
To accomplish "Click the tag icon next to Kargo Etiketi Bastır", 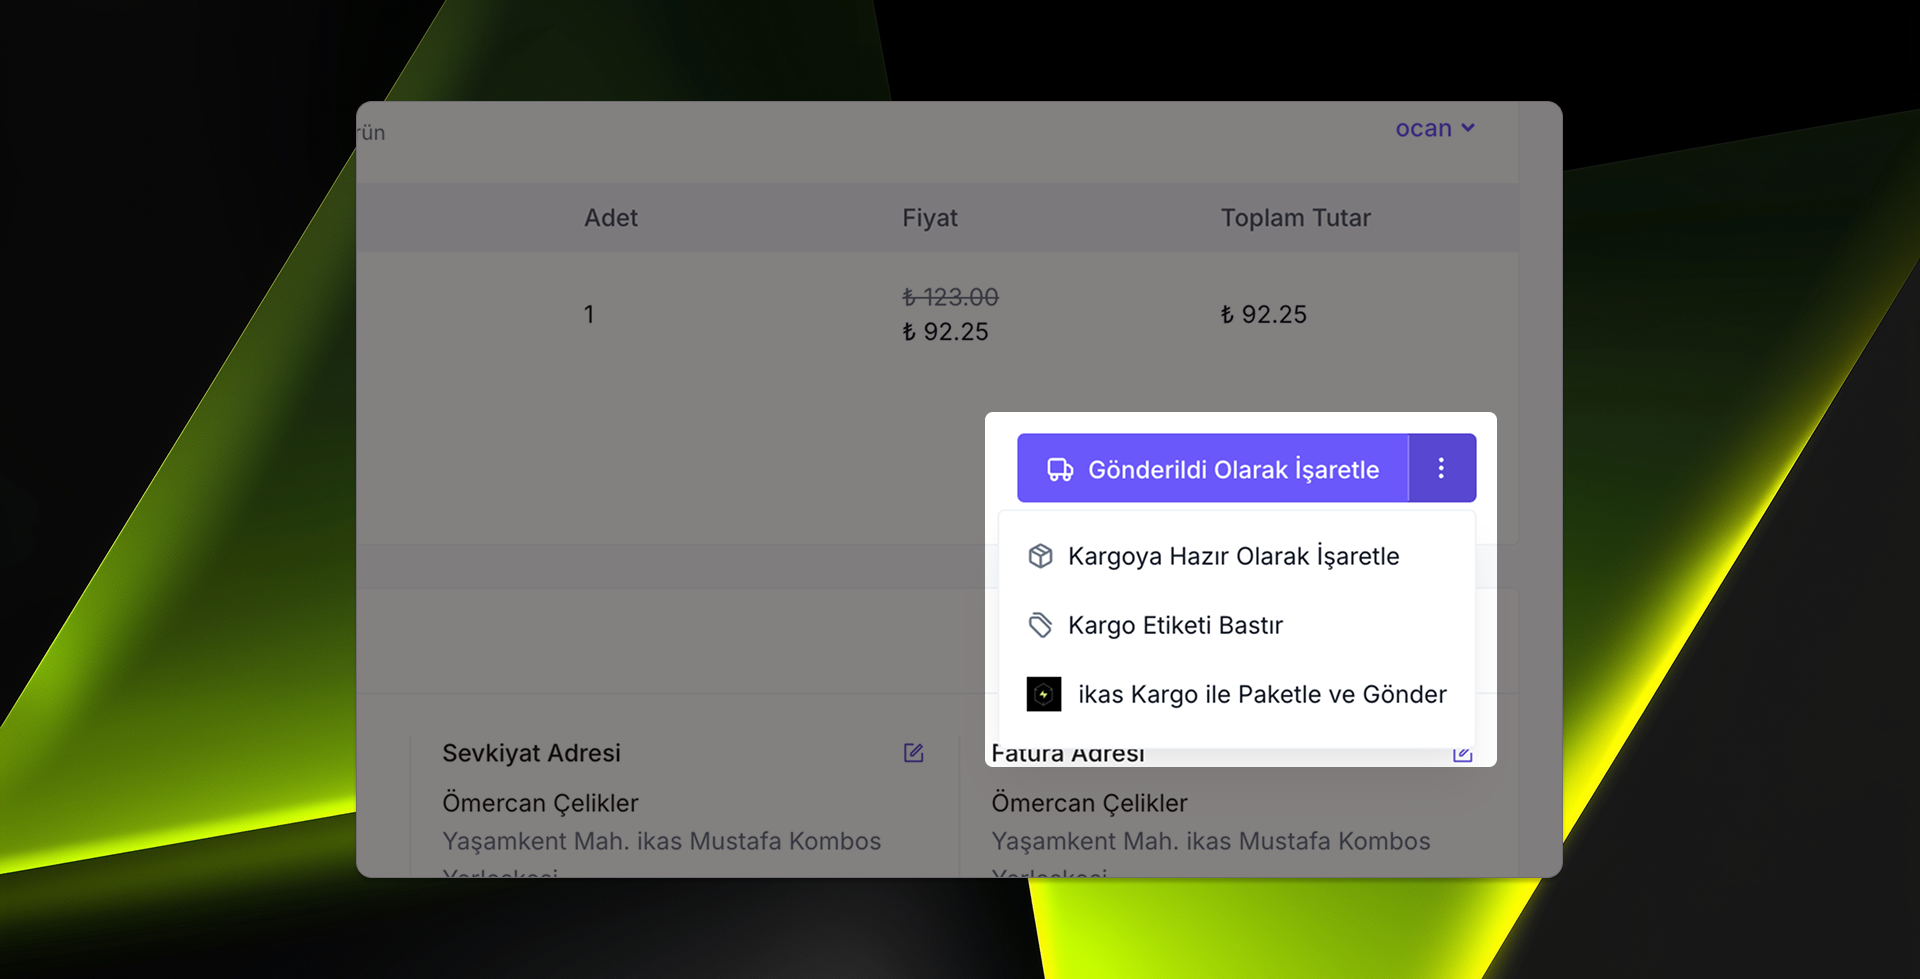I will pos(1042,625).
